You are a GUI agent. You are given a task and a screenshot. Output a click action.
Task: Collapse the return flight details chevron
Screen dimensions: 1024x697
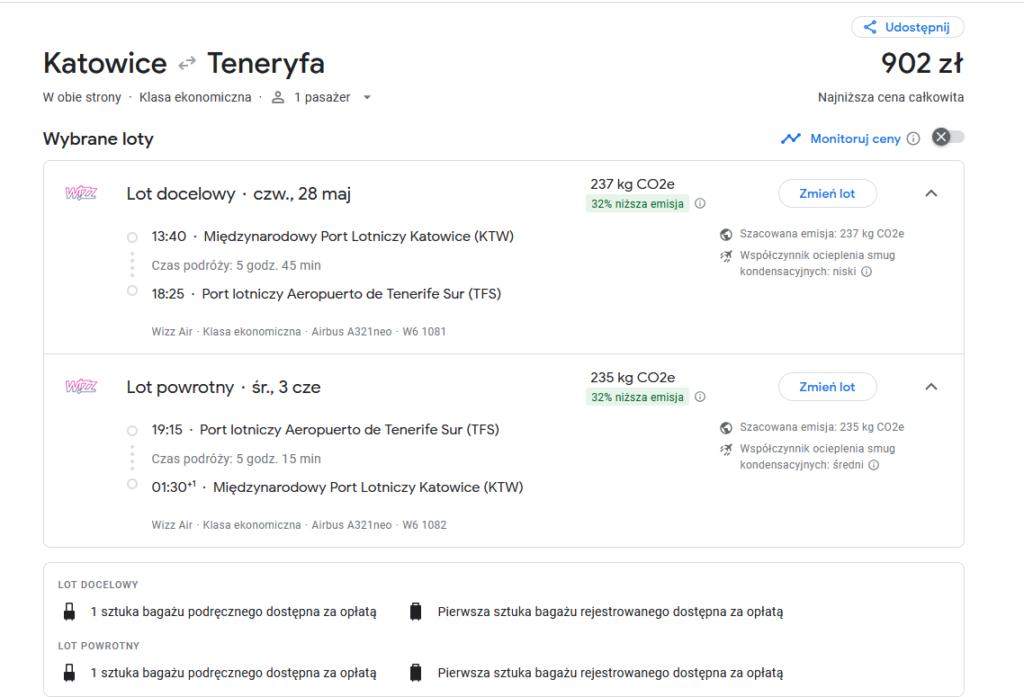931,387
